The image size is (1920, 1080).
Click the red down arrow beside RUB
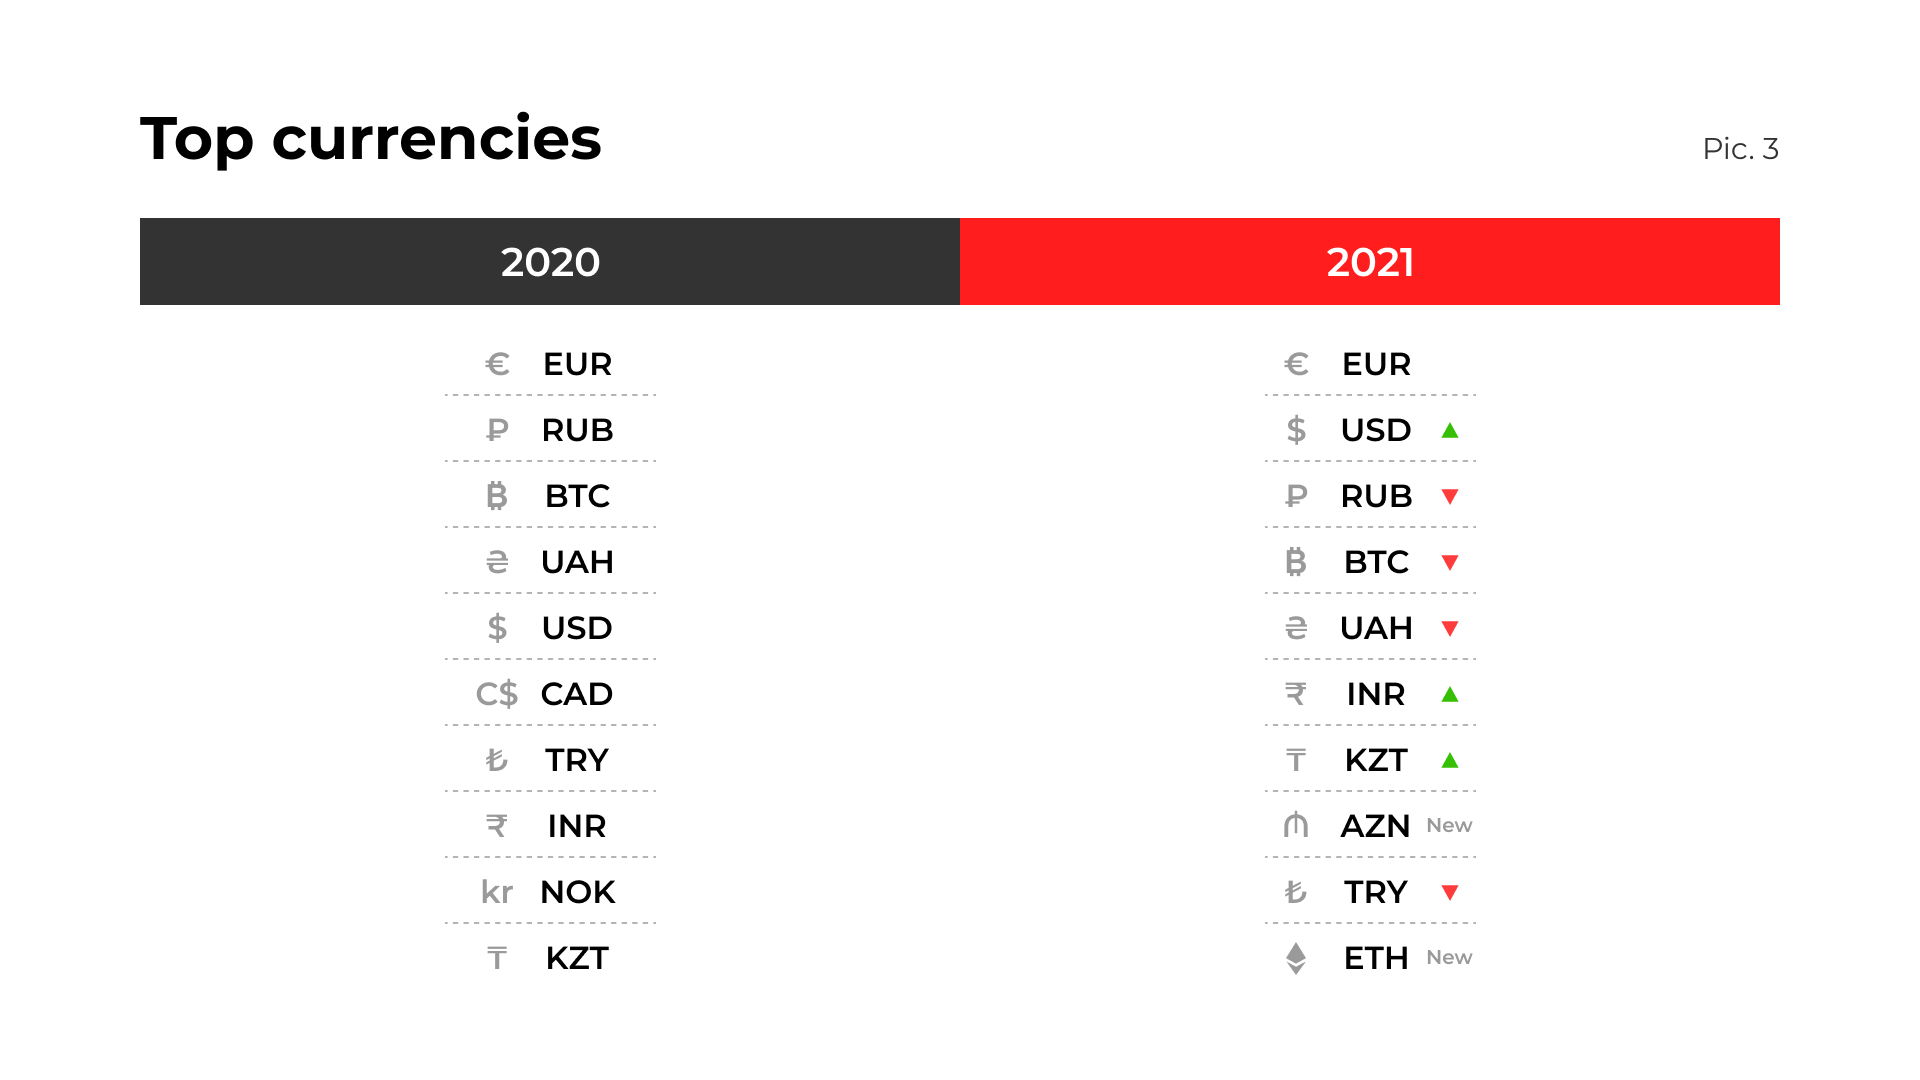point(1450,497)
